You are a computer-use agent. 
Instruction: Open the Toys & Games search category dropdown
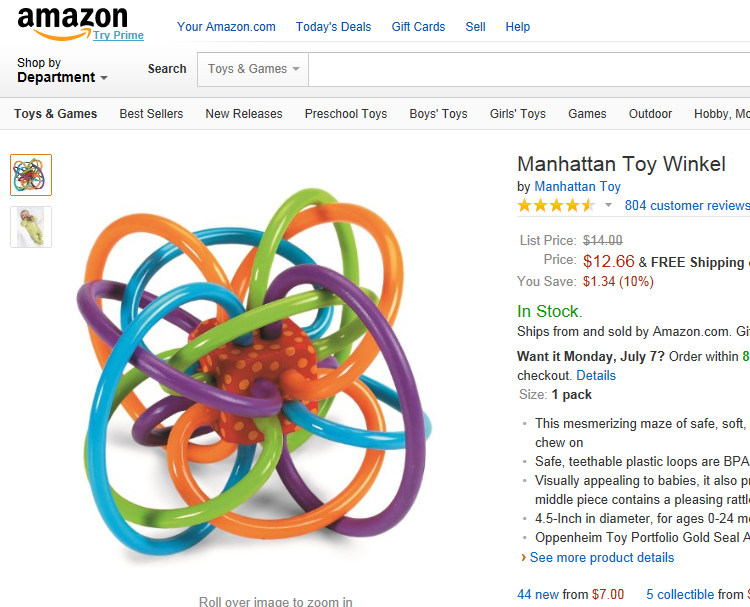pos(254,69)
